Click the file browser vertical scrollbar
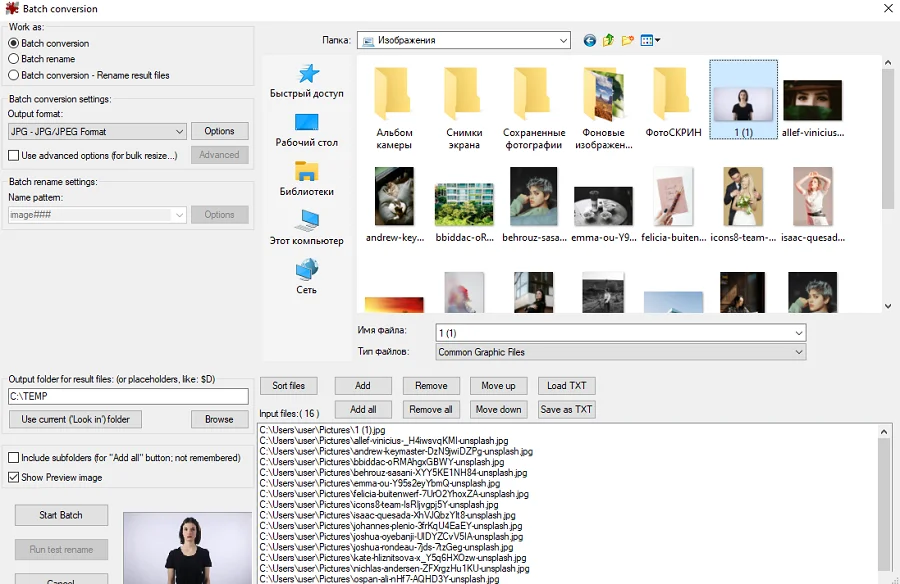 pyautogui.click(x=887, y=180)
